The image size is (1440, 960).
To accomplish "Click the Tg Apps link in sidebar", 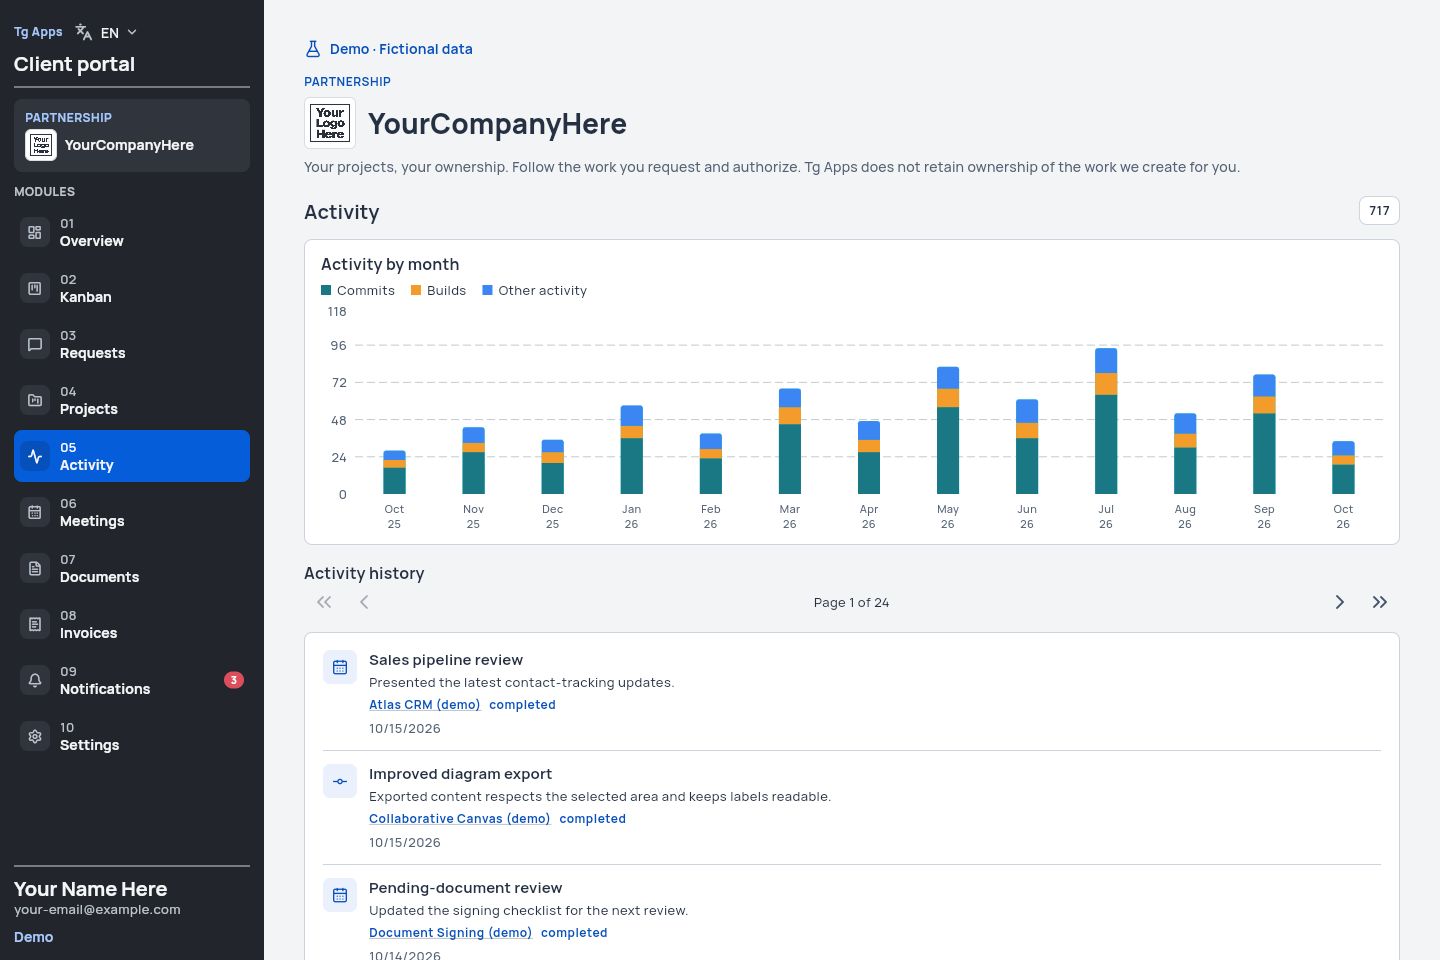I will [38, 32].
